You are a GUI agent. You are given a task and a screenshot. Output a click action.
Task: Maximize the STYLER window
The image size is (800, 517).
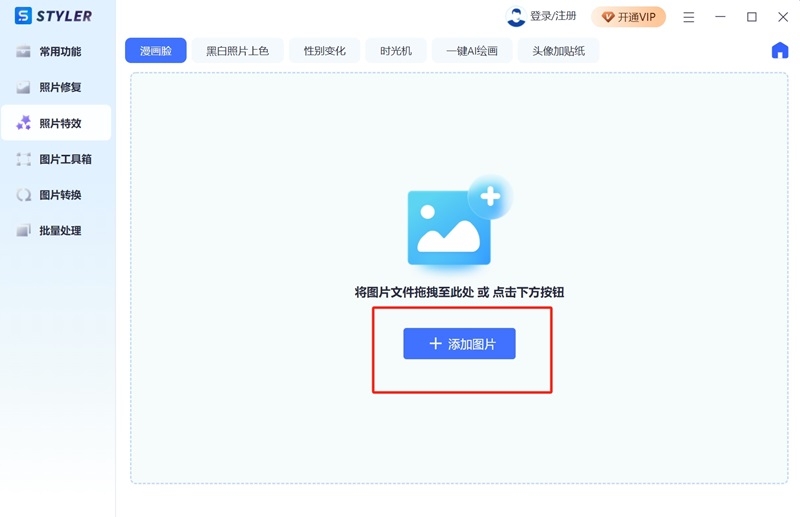752,17
